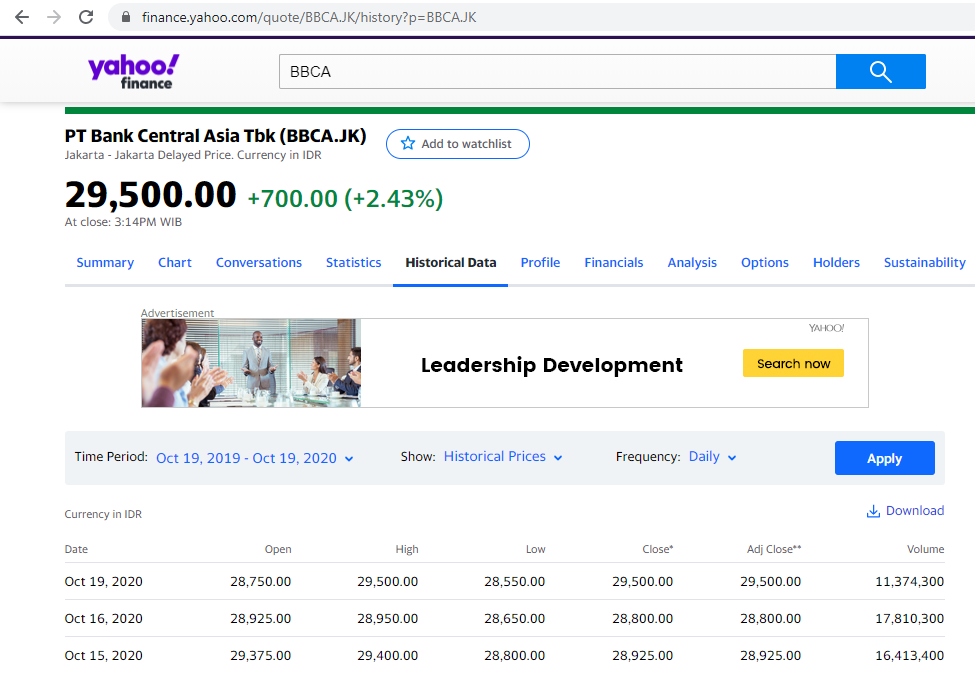This screenshot has height=673, width=975.
Task: Click the volume value 17,810,300
Action: tap(910, 619)
